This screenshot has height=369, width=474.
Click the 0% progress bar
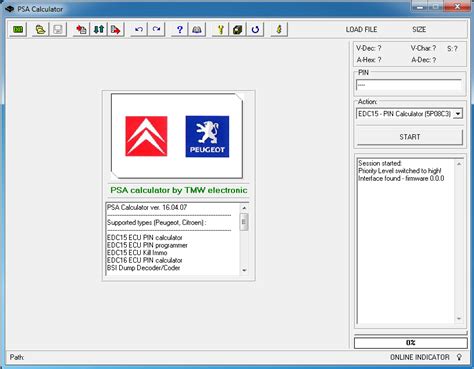coord(411,343)
